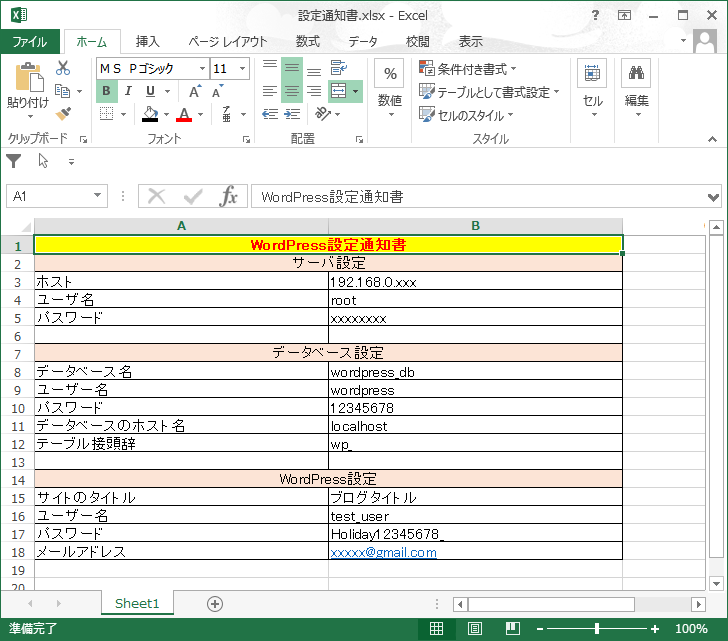Collapse the ribbon with the up chevron

tap(712, 139)
